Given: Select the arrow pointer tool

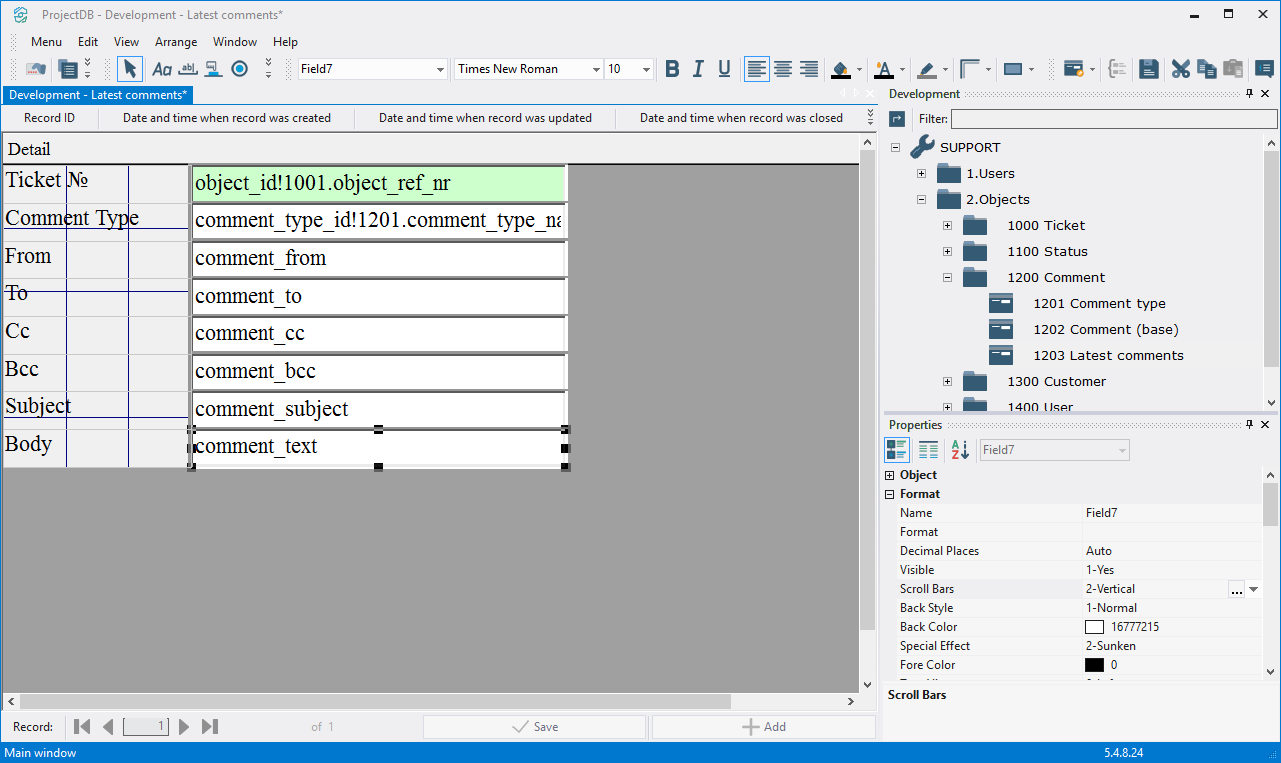Looking at the screenshot, I should click(129, 69).
